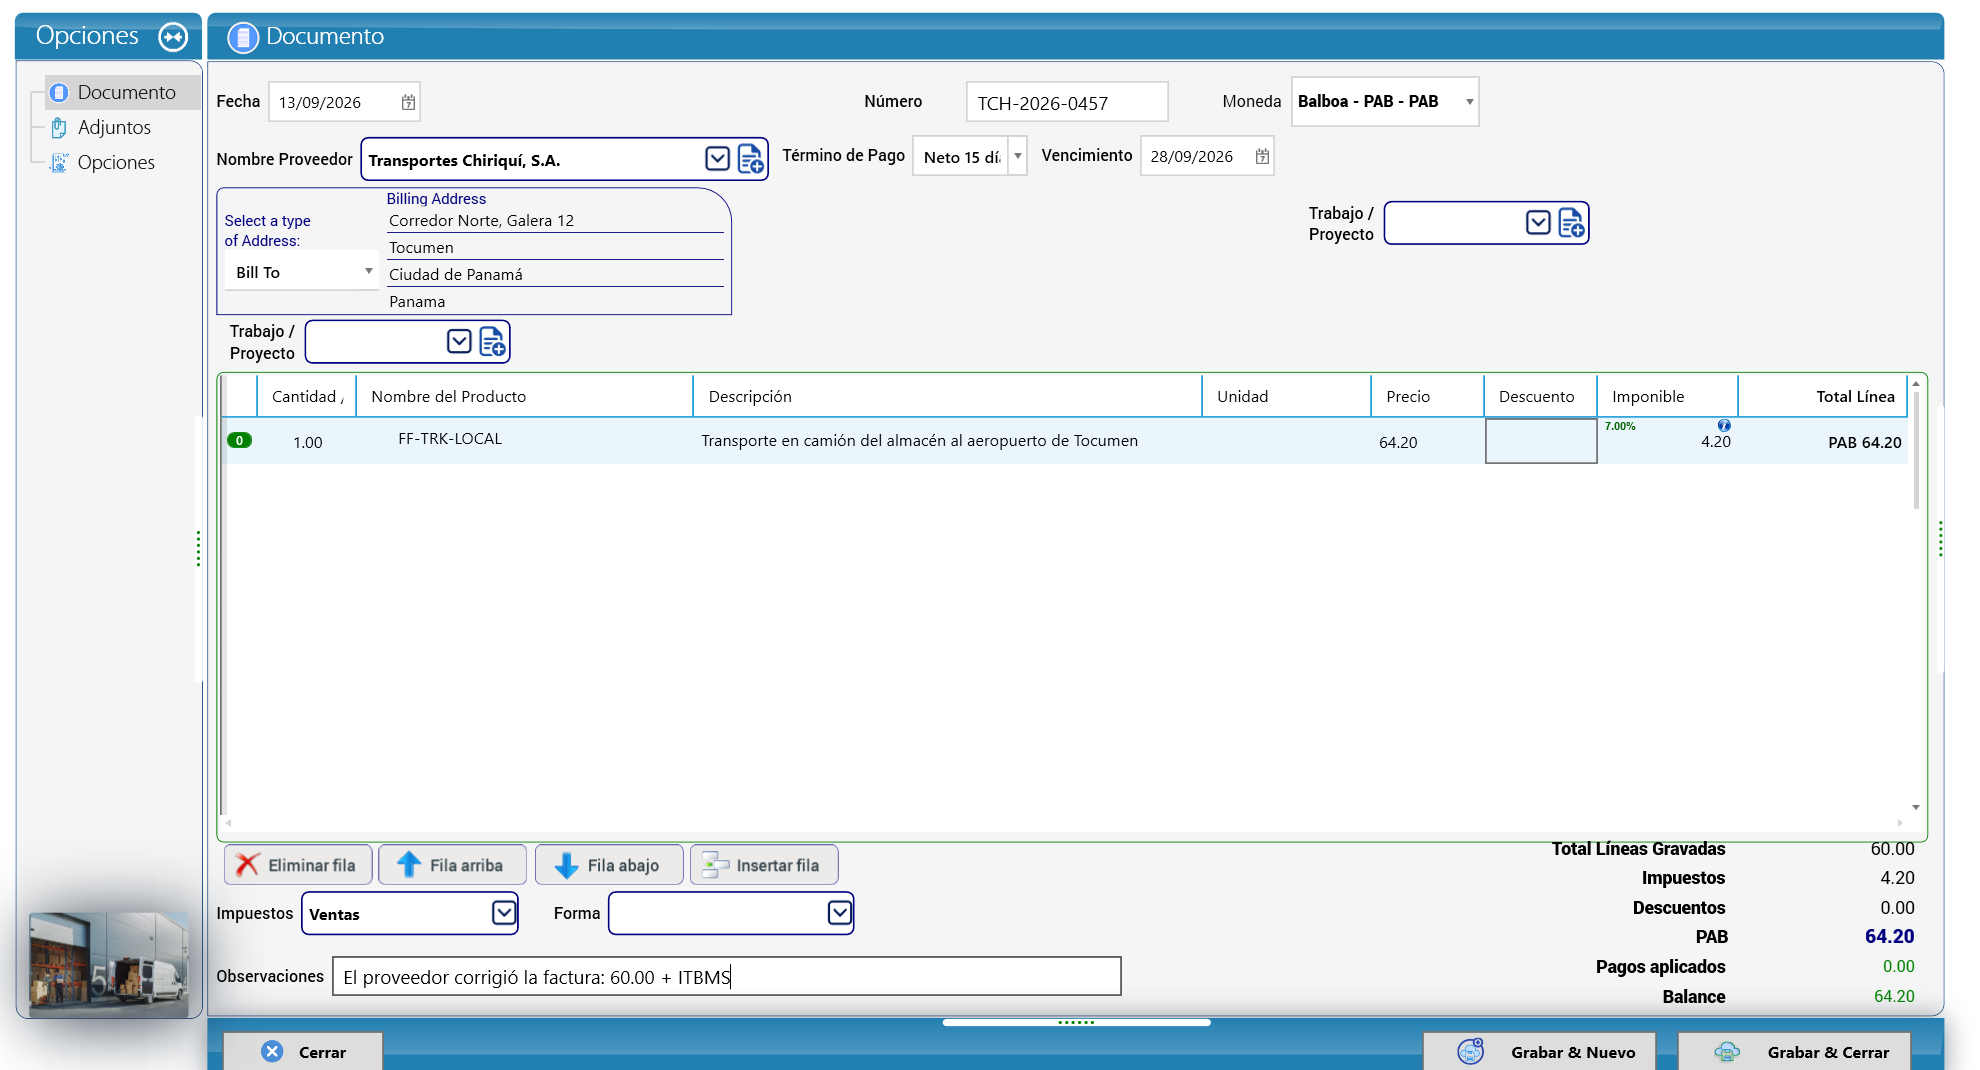The height and width of the screenshot is (1070, 1980).
Task: Click the bottom panel splitter dotted handle
Action: (x=1076, y=1022)
